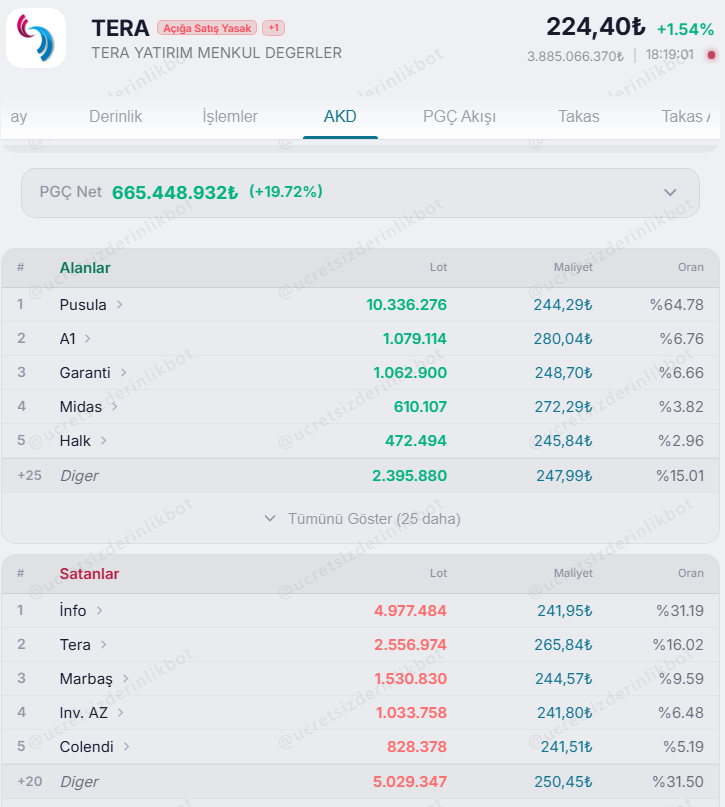Screen dimensions: 725x807
Task: Expand Pusula buyer details chevron
Action: tap(119, 305)
